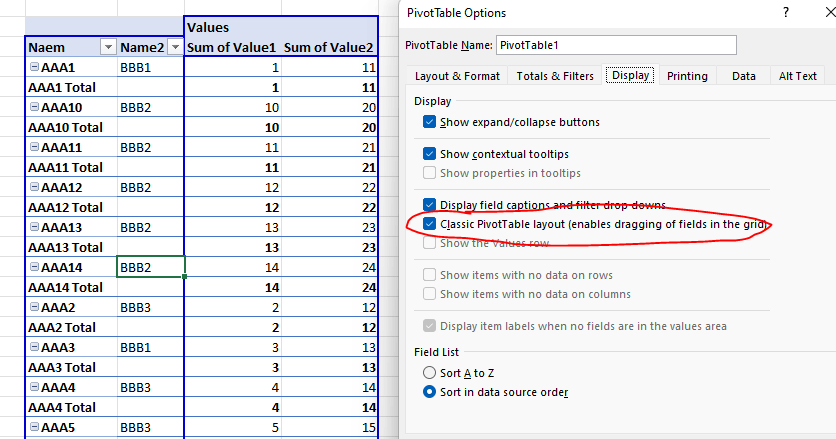Switch to the Printing tab

click(x=687, y=76)
